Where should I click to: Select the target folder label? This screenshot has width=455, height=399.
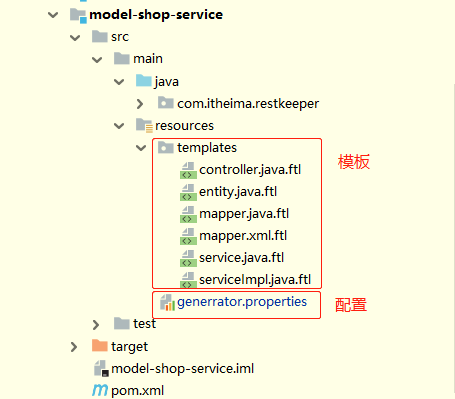pos(129,347)
